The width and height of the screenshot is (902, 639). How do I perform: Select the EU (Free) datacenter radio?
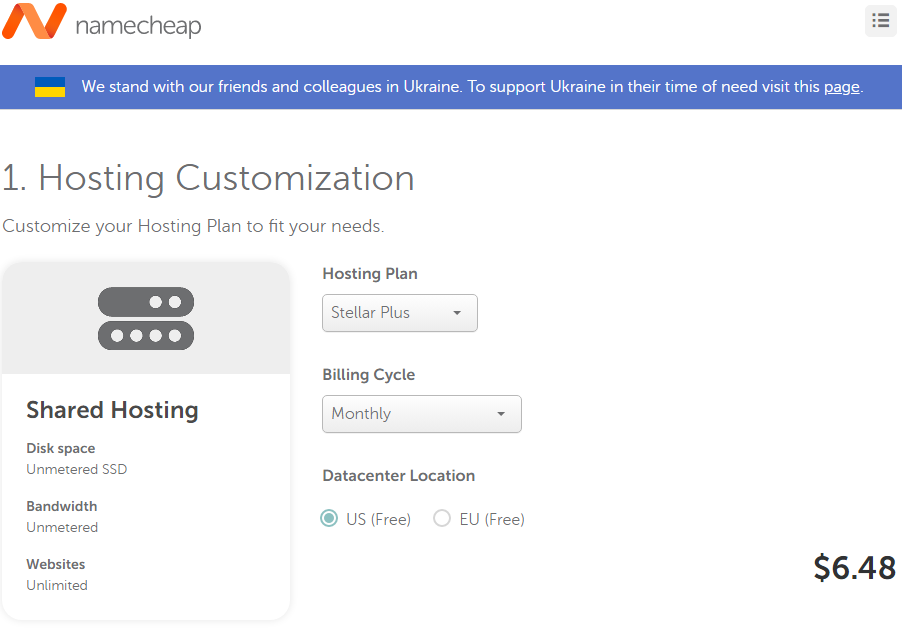(442, 518)
